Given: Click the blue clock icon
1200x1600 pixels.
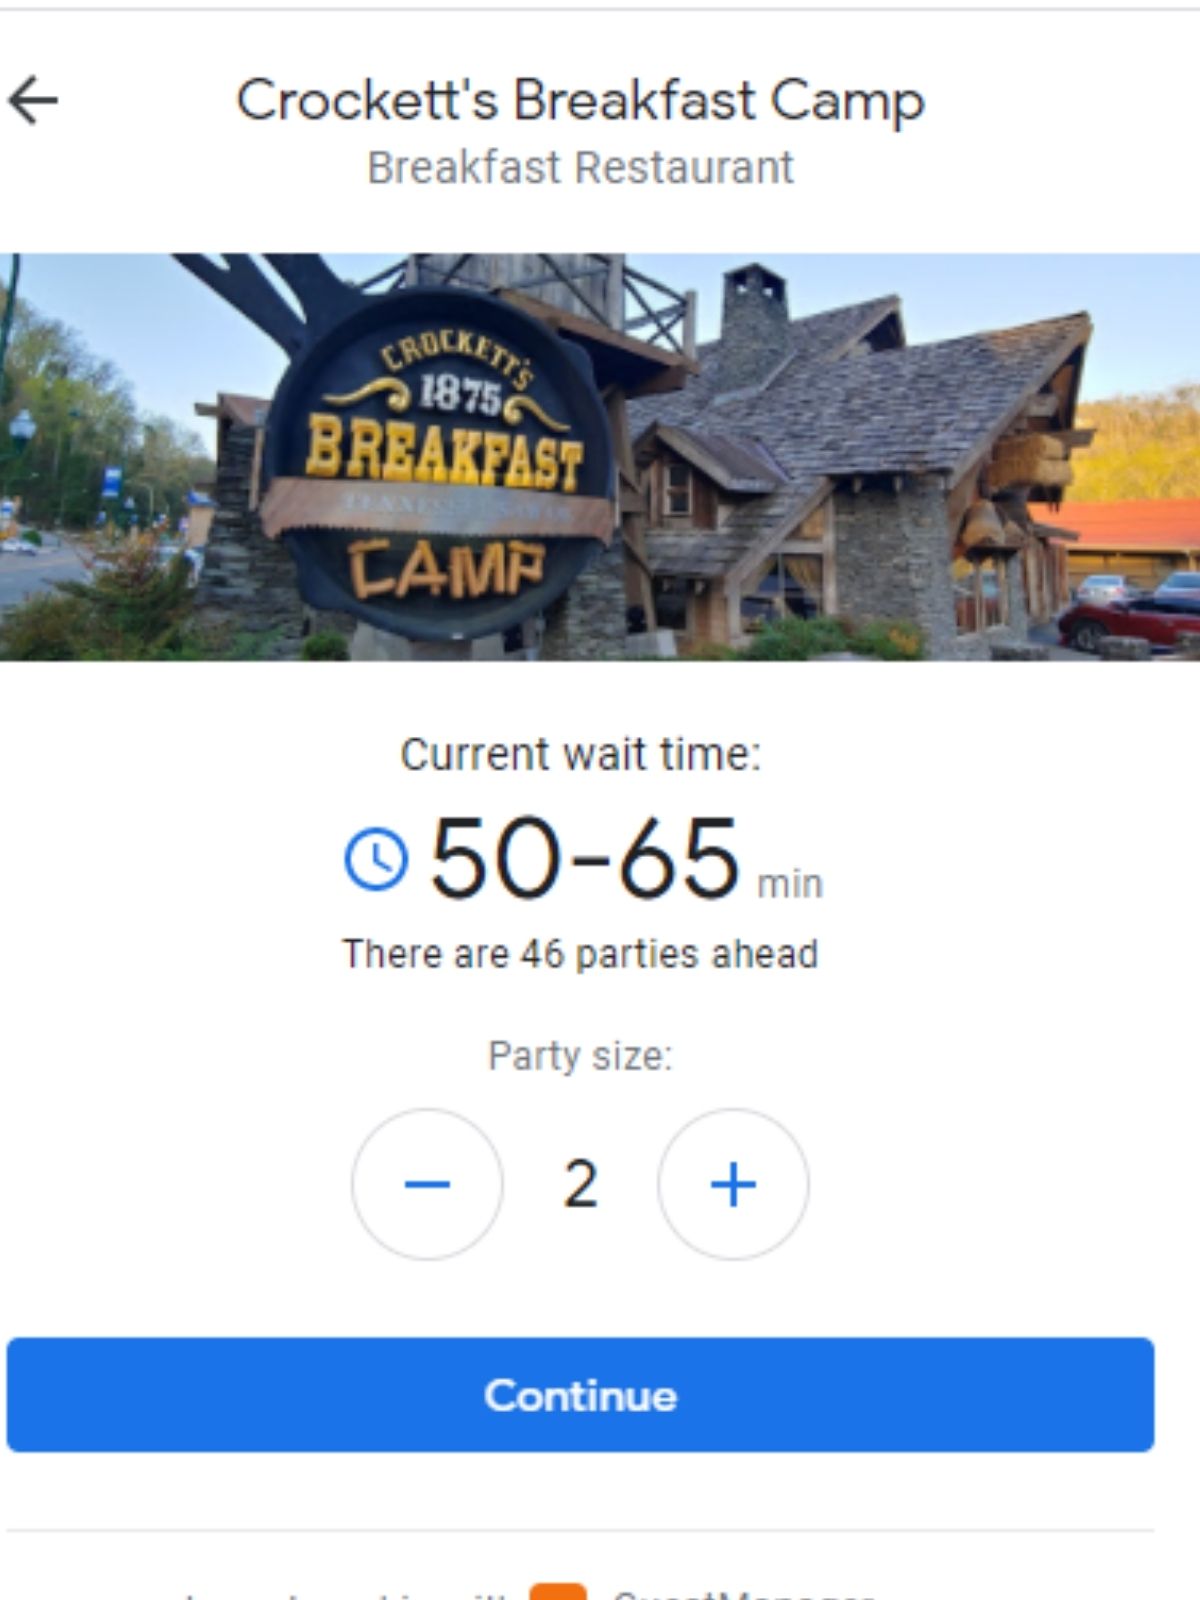Looking at the screenshot, I should coord(376,859).
